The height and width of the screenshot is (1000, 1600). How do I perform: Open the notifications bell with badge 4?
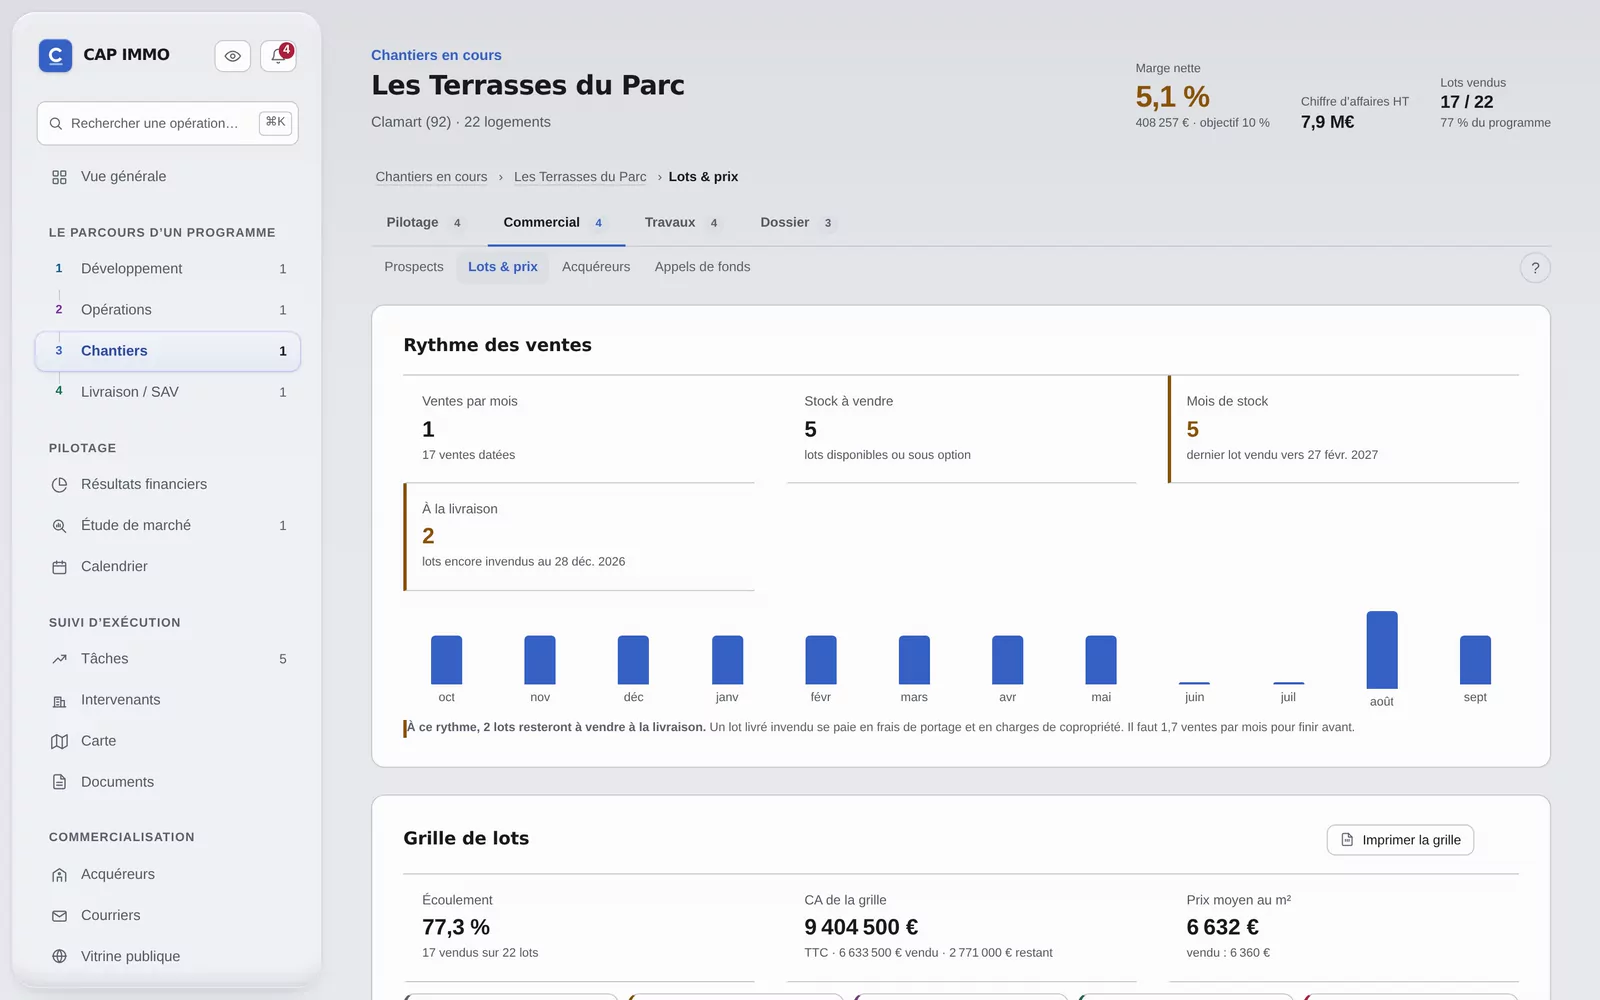click(278, 56)
